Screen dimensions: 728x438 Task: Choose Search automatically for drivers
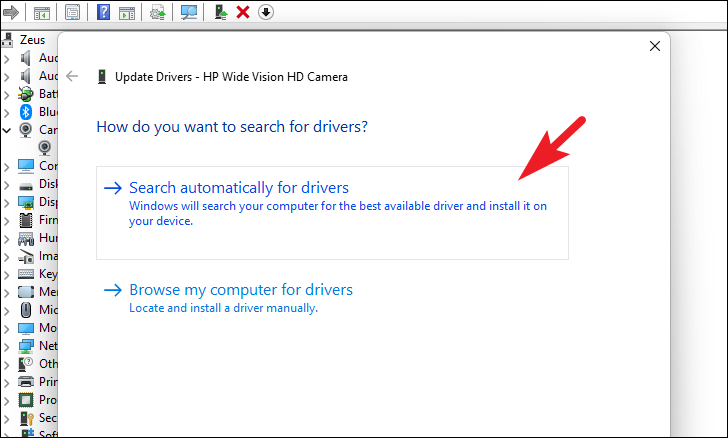(332, 213)
